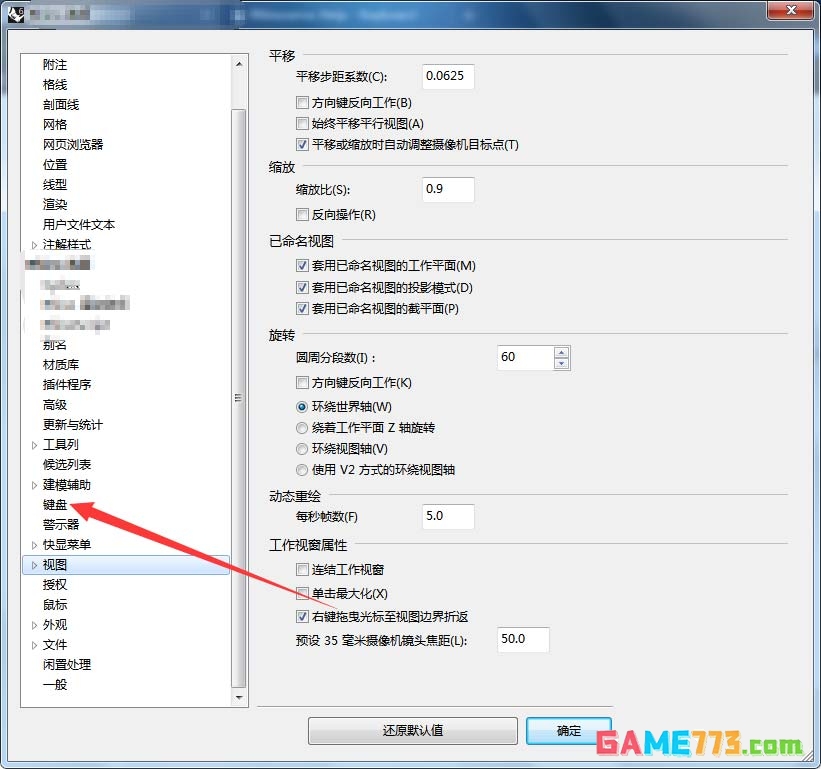Image resolution: width=821 pixels, height=769 pixels.
Task: Uncheck 右键拖曳光标至视图边界折返
Action: click(x=302, y=616)
